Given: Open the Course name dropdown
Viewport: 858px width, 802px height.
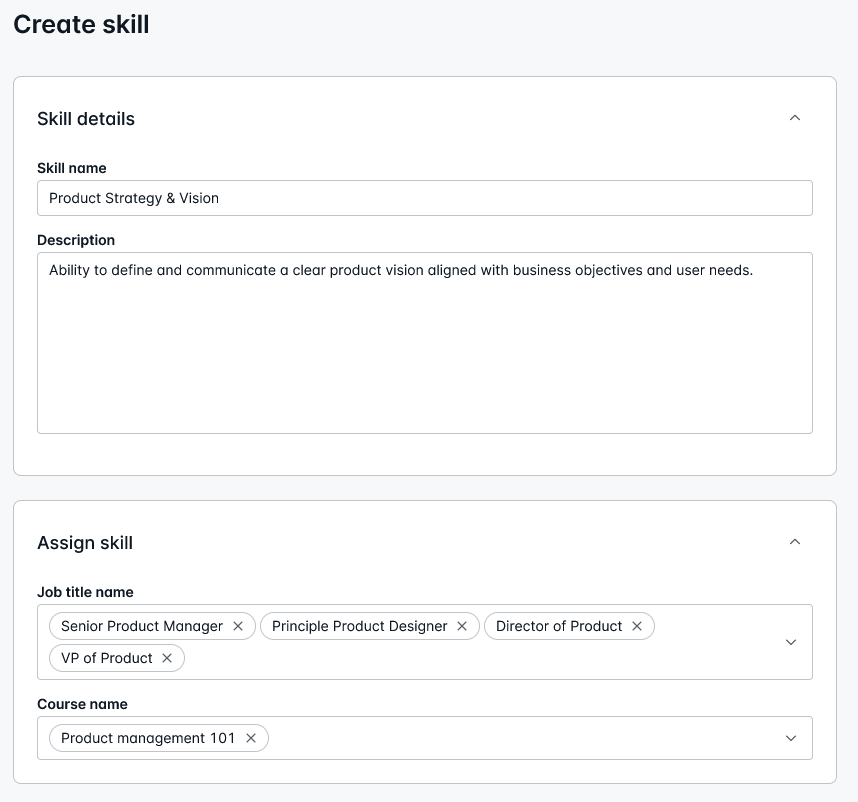Looking at the screenshot, I should [791, 738].
